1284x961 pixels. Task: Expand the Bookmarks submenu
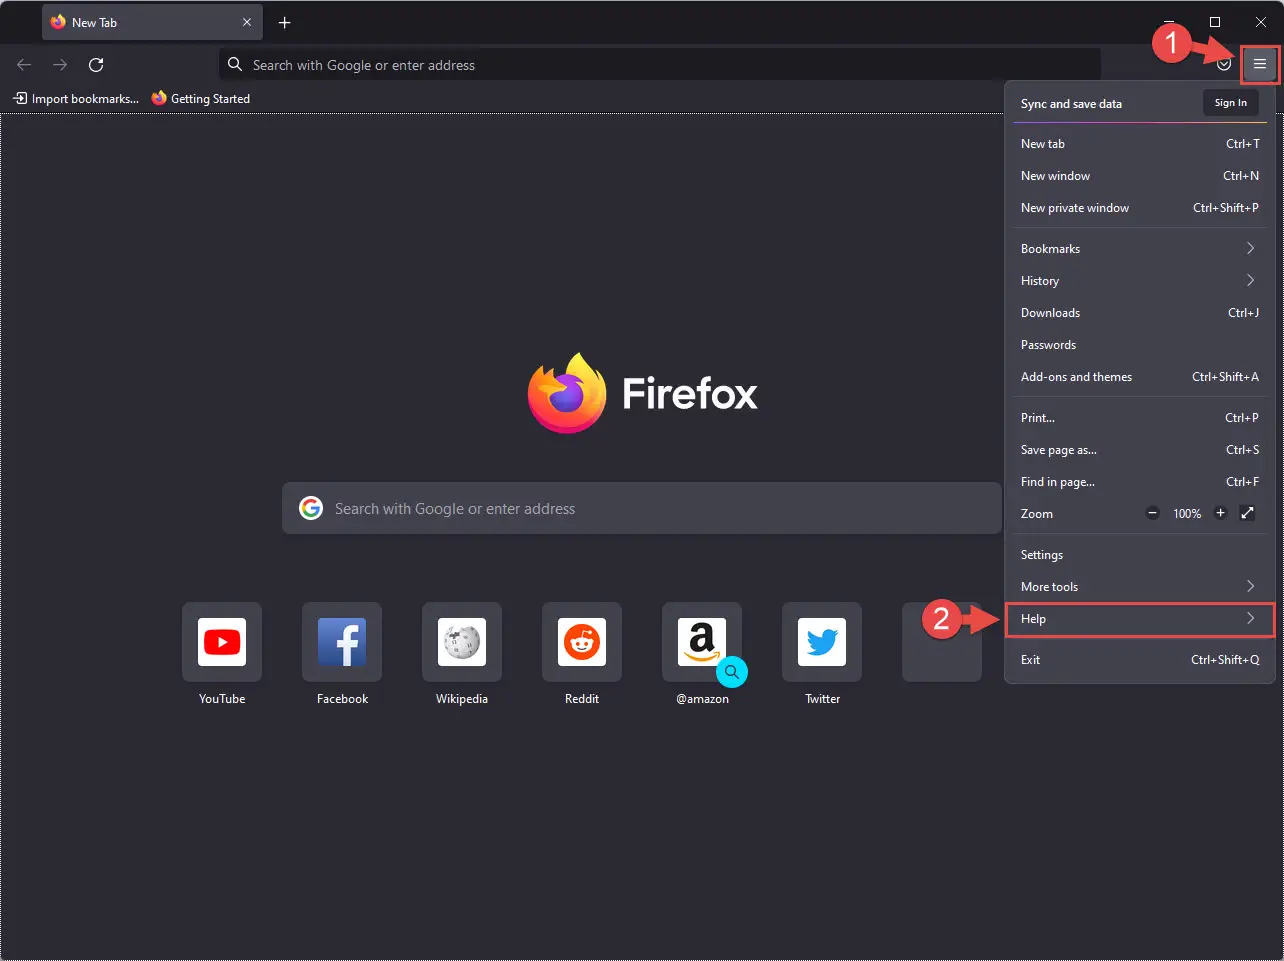tap(1140, 249)
